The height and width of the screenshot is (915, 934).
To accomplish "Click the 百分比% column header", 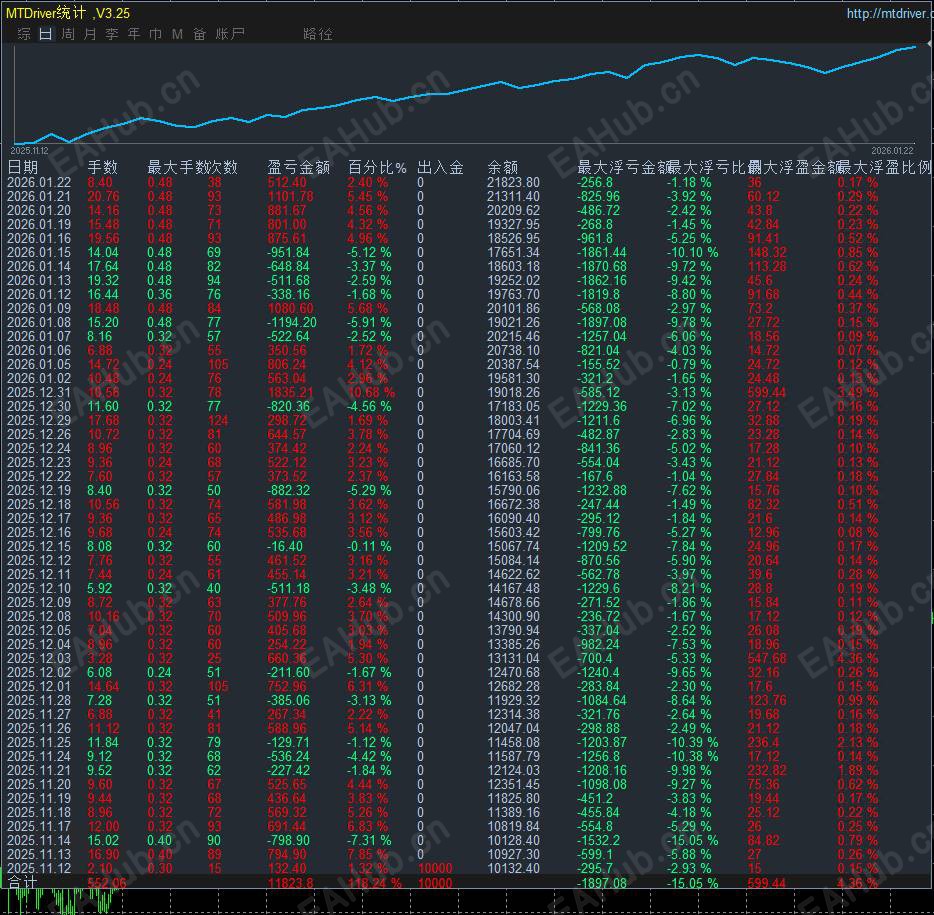I will [377, 167].
